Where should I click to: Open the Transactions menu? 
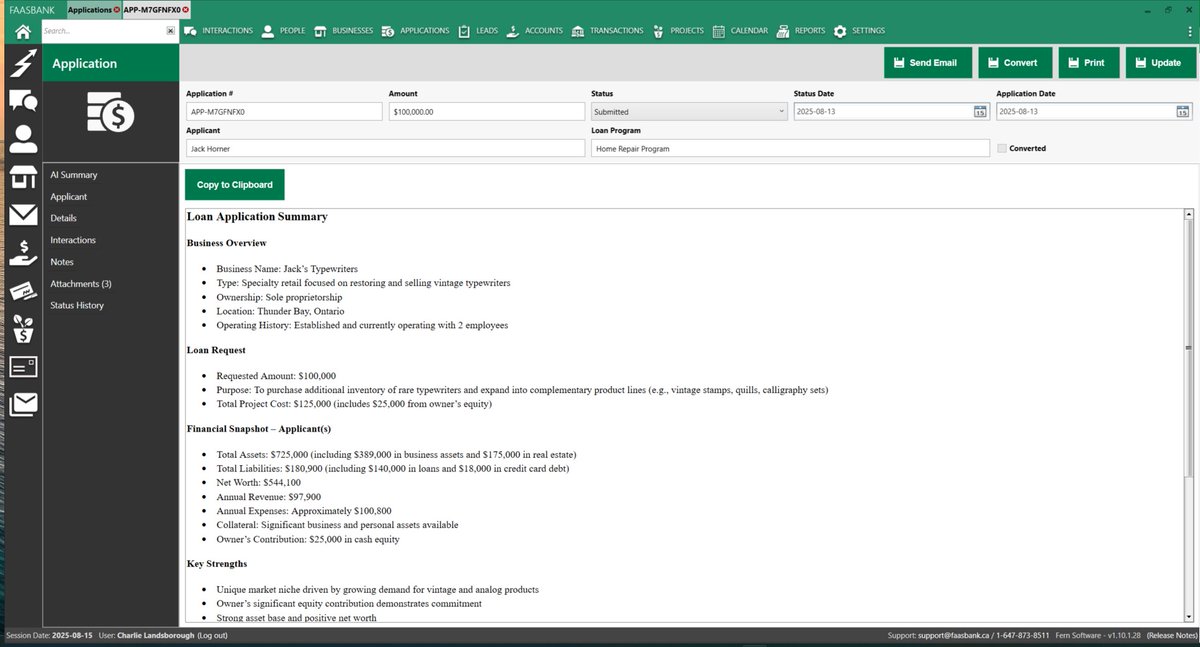pyautogui.click(x=608, y=31)
